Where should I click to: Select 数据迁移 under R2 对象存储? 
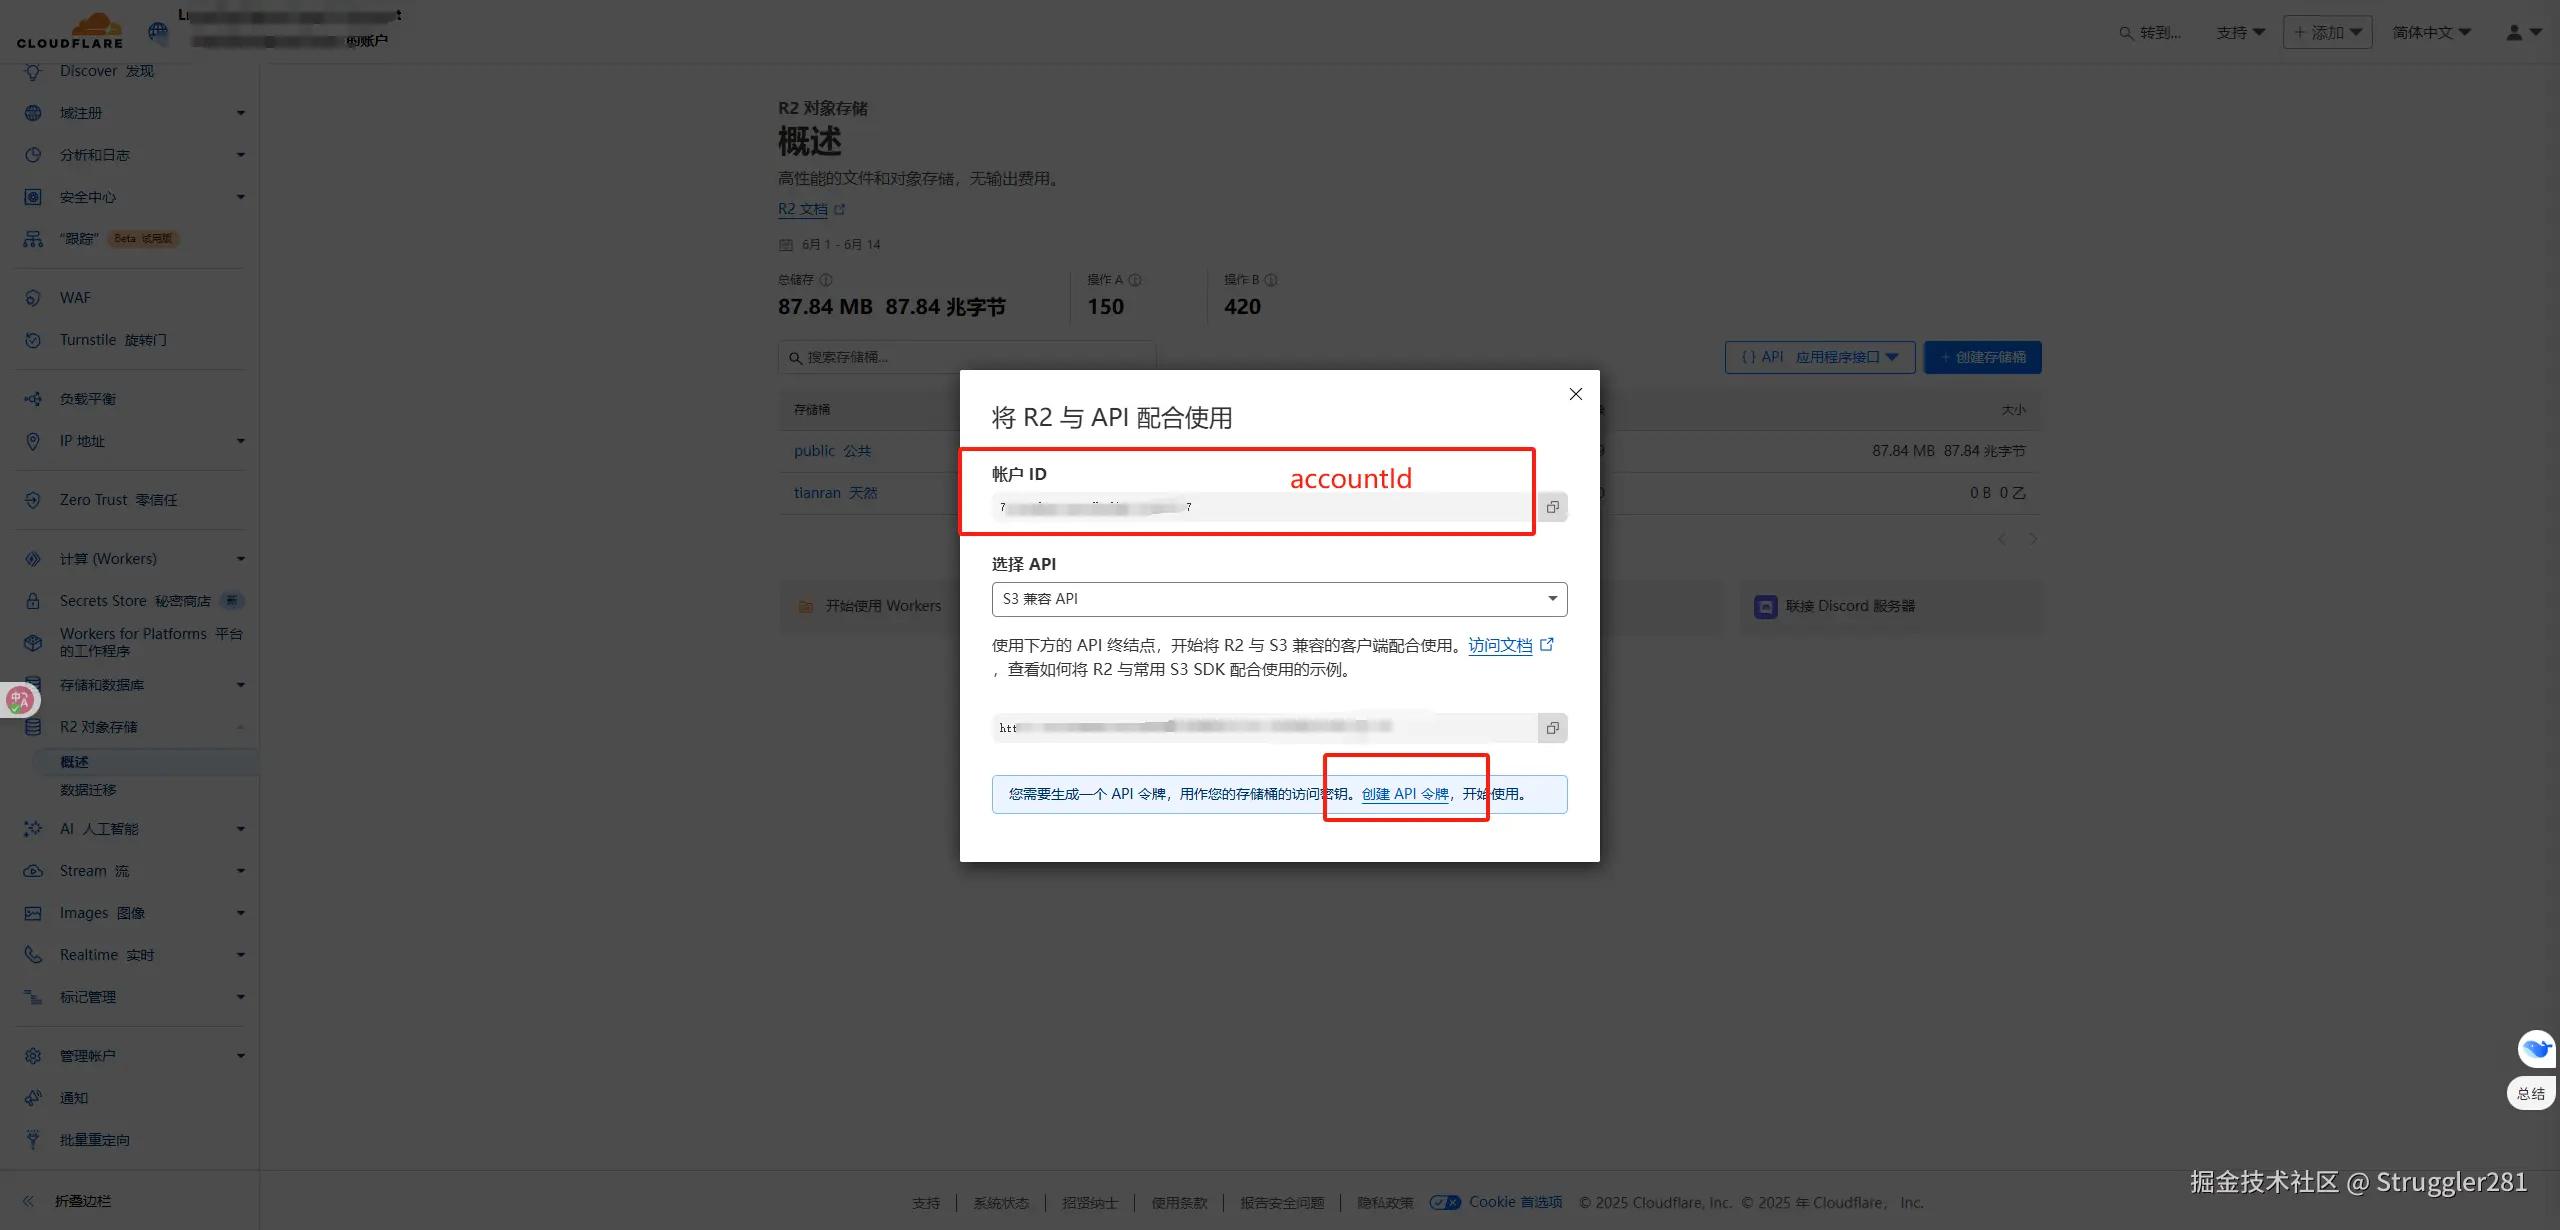(x=88, y=790)
